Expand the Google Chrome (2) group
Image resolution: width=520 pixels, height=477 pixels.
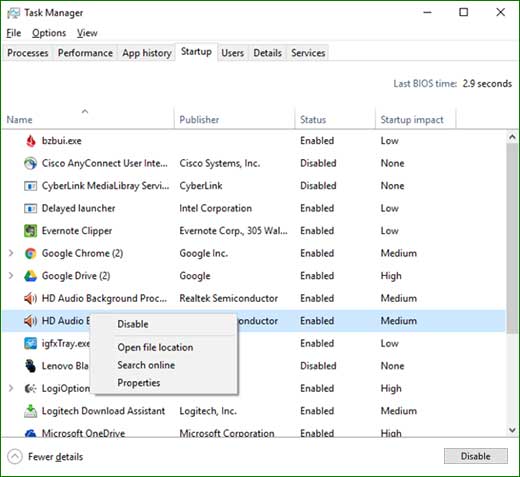[x=11, y=253]
